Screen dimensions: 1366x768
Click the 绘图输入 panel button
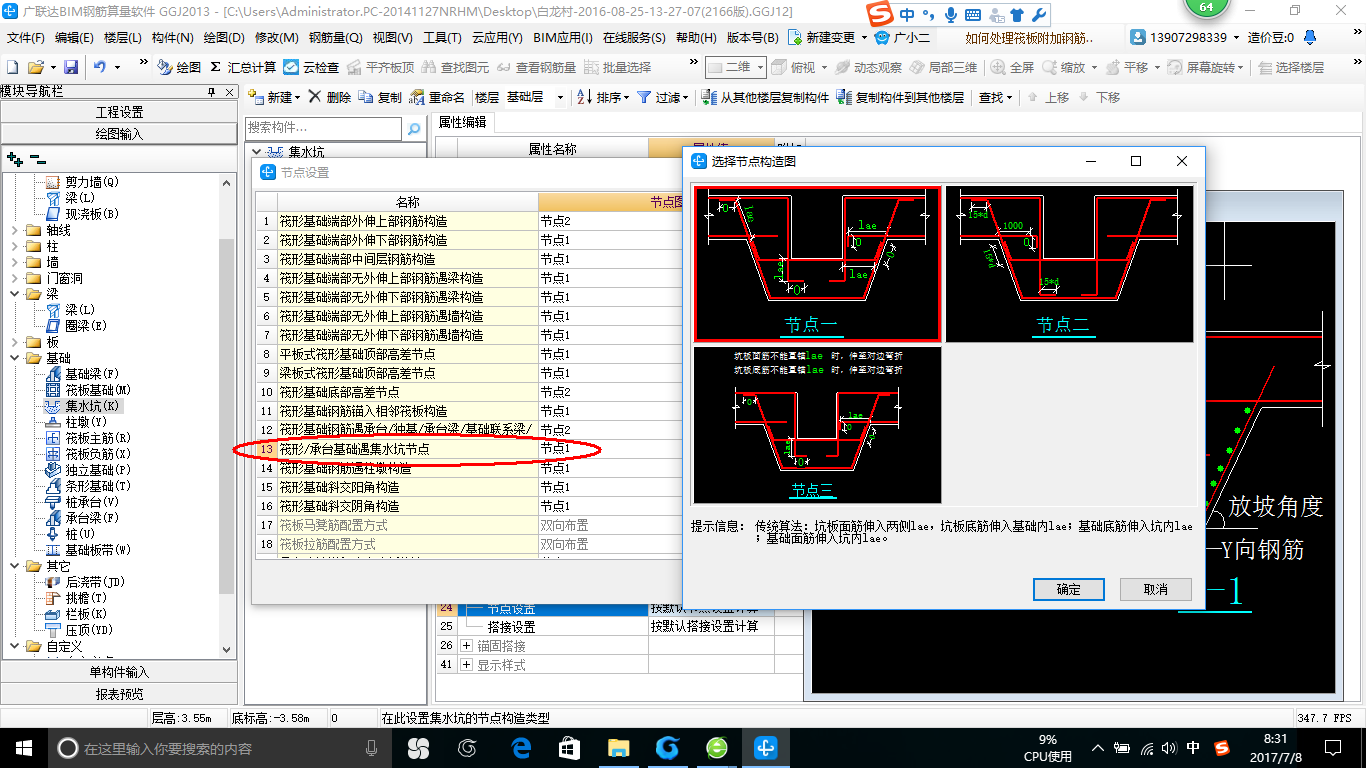(119, 134)
